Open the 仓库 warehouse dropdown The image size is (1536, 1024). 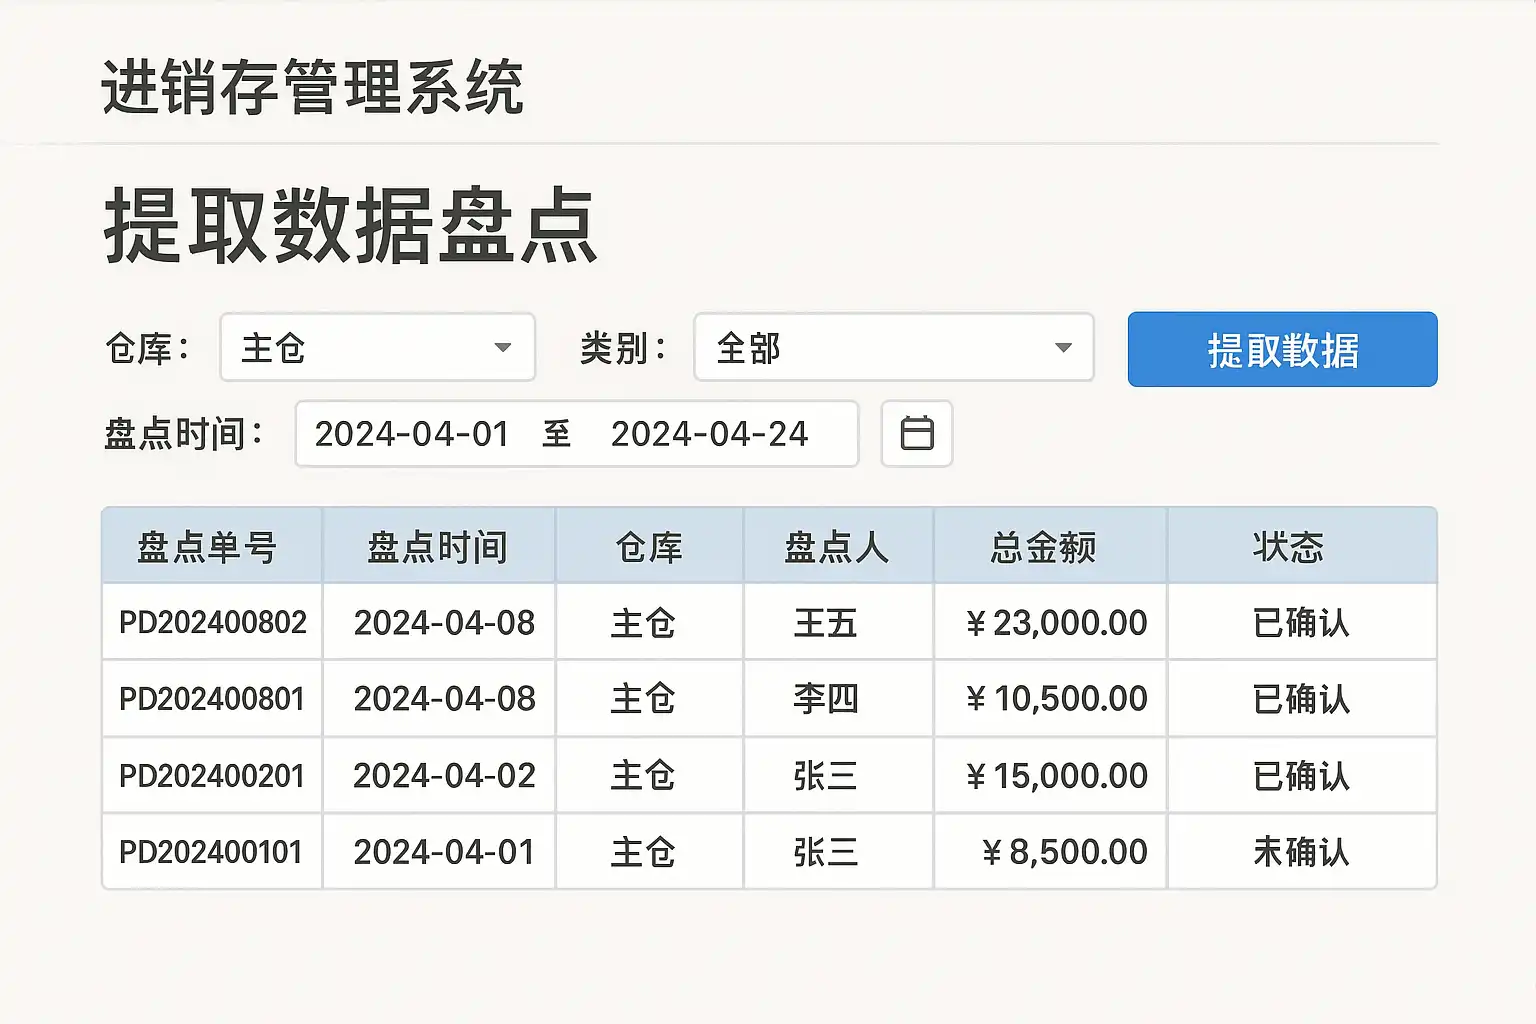pyautogui.click(x=377, y=348)
